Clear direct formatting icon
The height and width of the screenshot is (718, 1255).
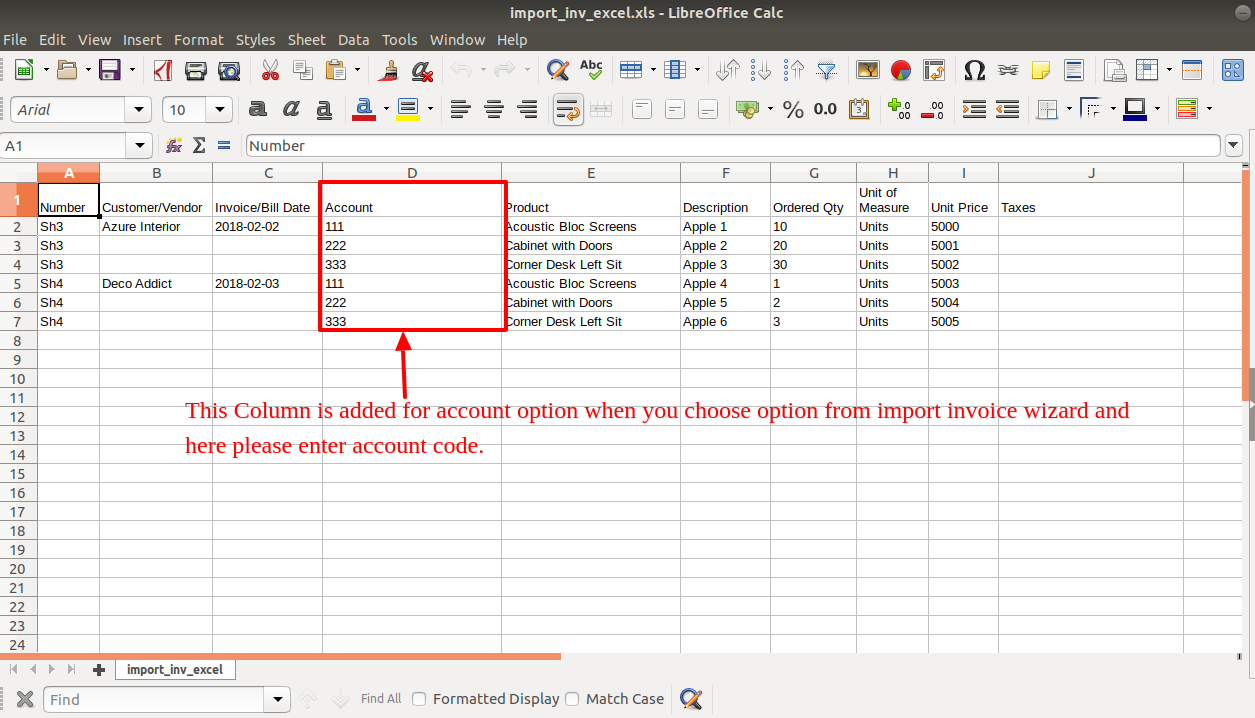pyautogui.click(x=422, y=70)
